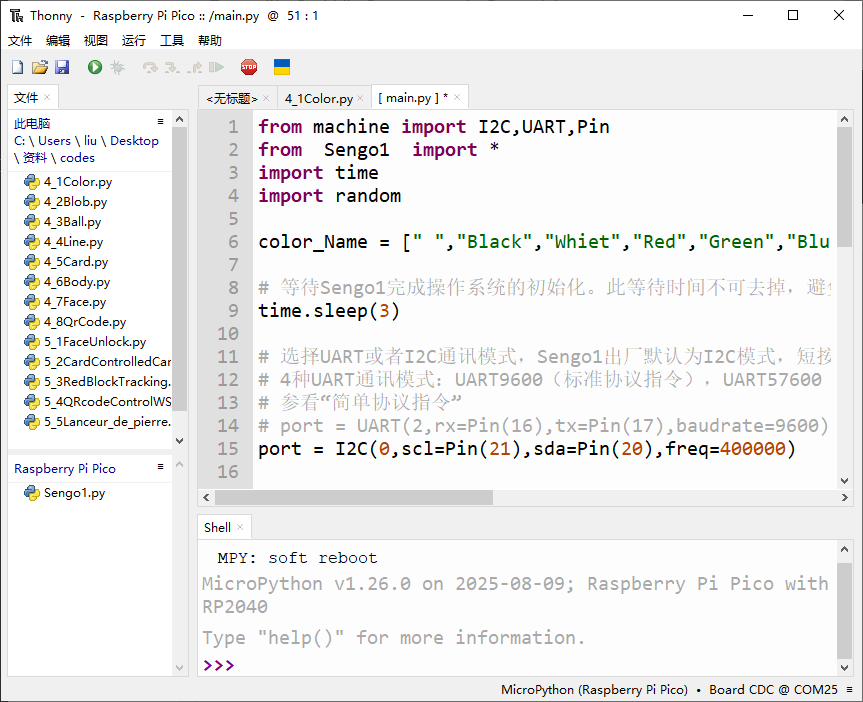
Task: Close the main.py tab
Action: [x=457, y=97]
